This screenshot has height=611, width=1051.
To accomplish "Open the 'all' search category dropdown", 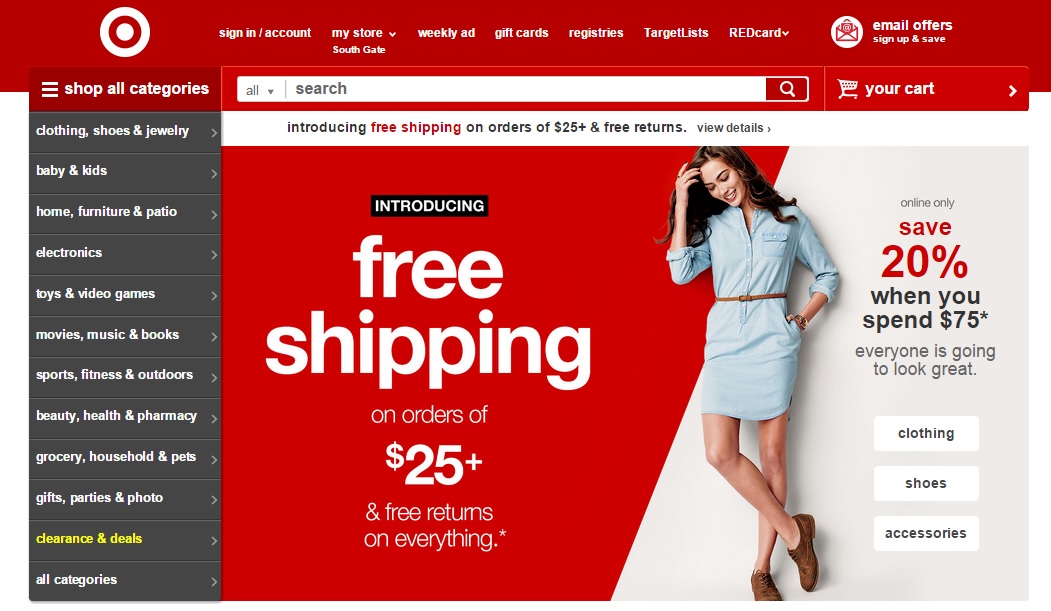I will 259,90.
